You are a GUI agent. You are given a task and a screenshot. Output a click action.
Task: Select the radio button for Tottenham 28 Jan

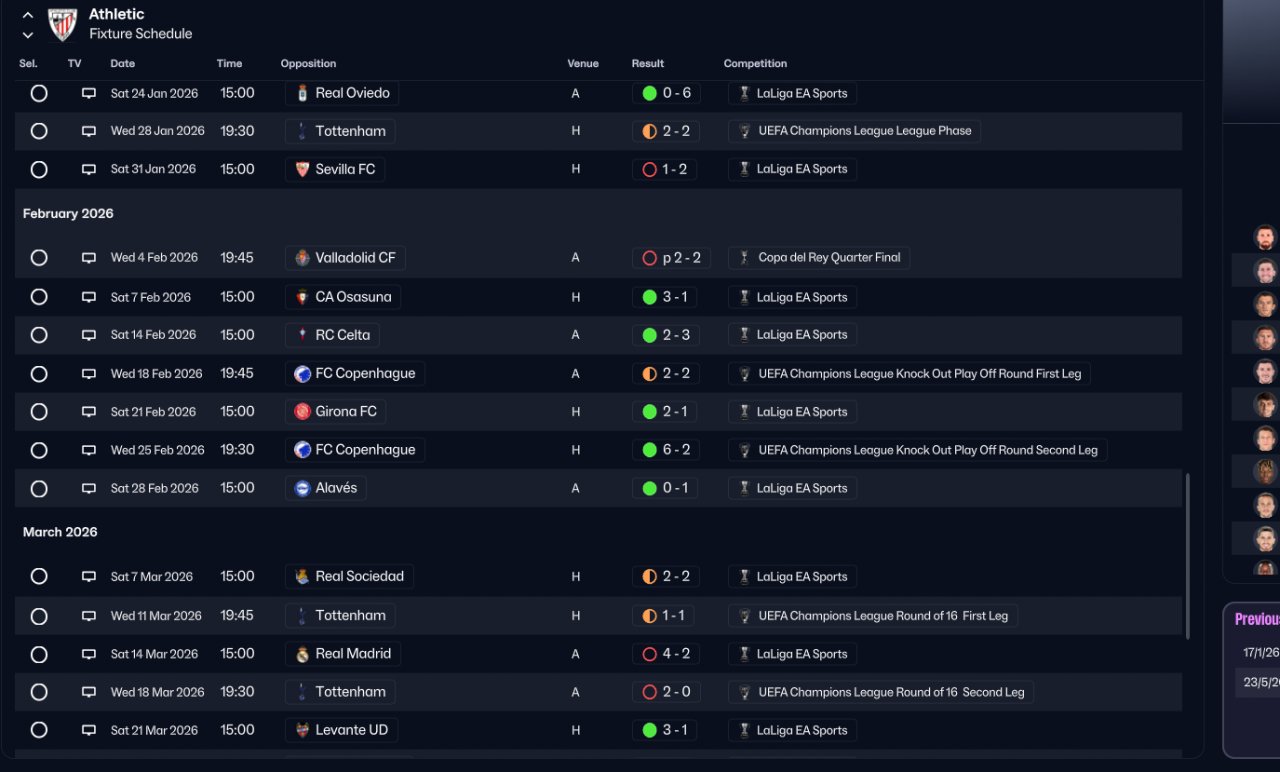(39, 131)
